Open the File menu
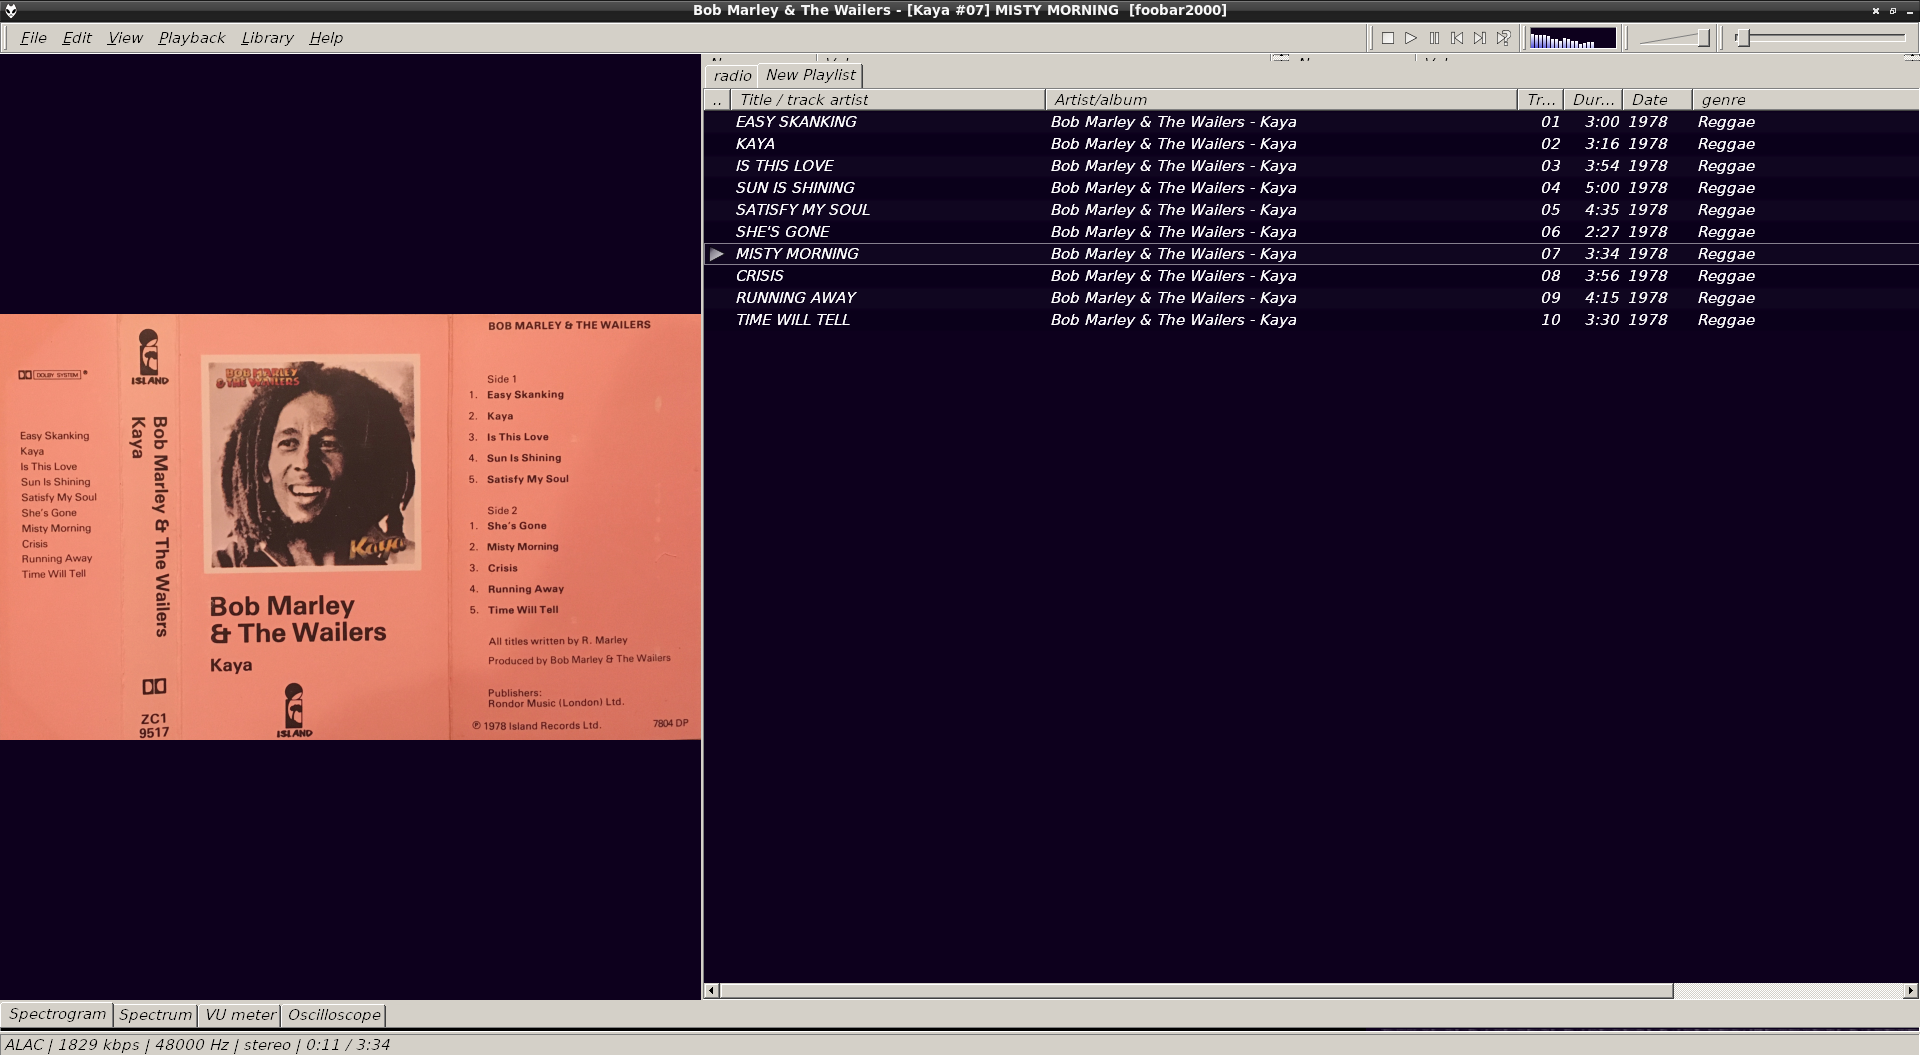 [33, 38]
